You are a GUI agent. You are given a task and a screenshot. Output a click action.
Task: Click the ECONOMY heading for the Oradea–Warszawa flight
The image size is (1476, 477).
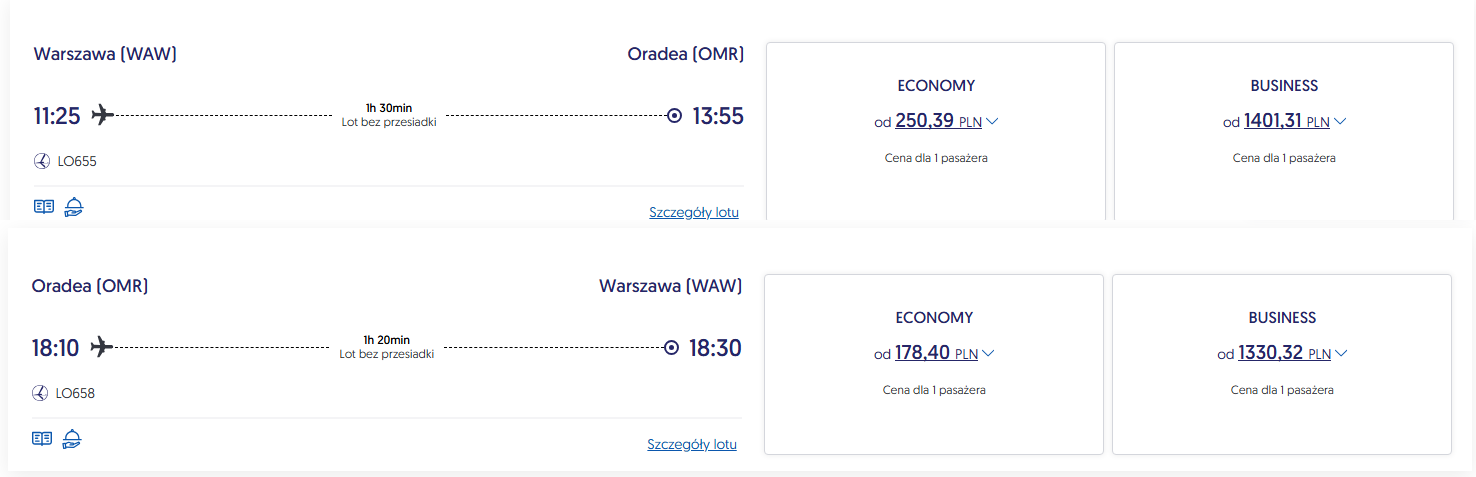934,318
